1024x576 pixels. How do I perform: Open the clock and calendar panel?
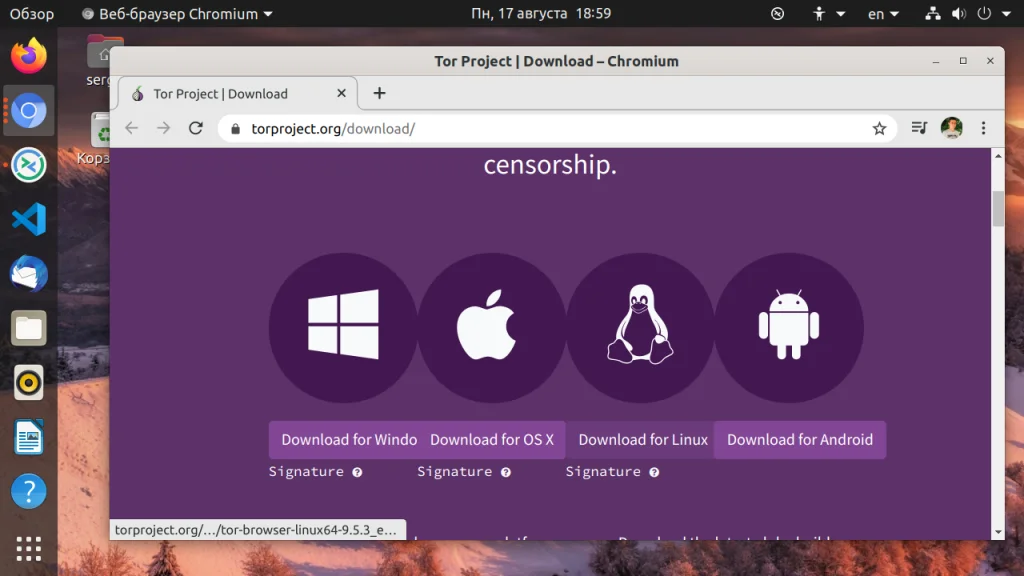(541, 14)
